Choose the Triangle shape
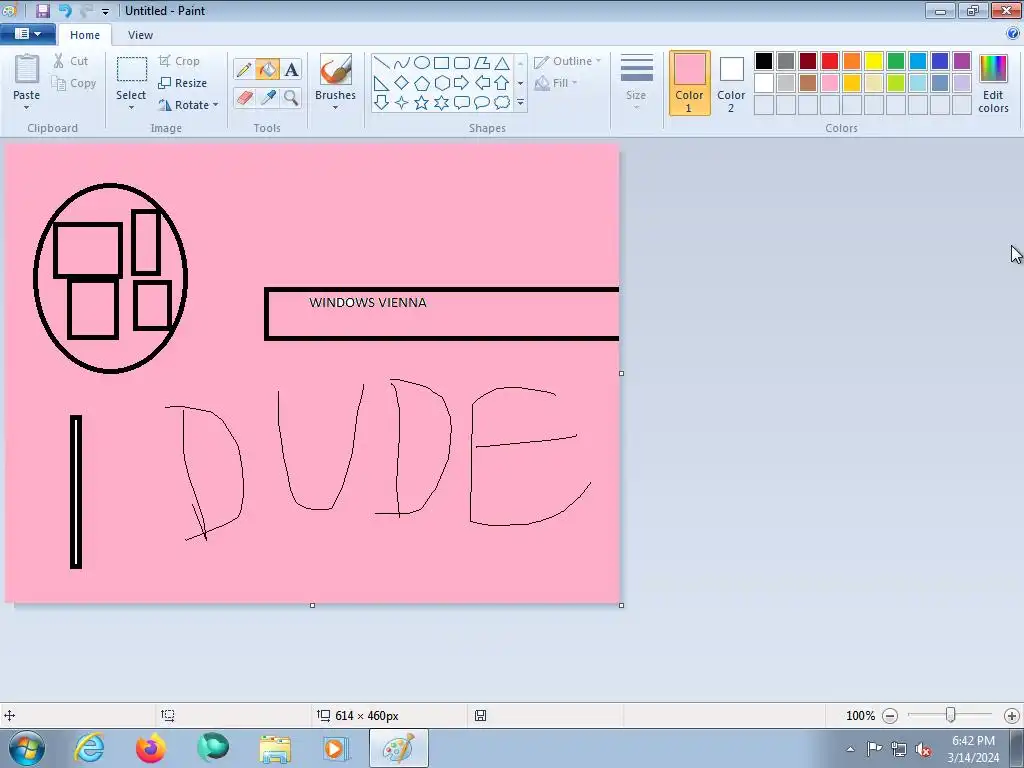Image resolution: width=1024 pixels, height=768 pixels. [x=502, y=63]
